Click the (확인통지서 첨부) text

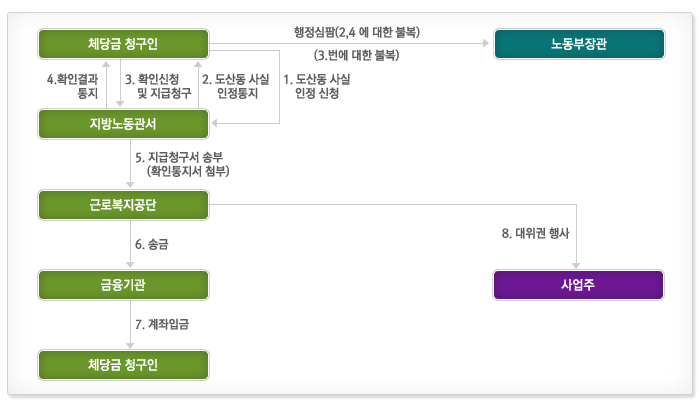click(188, 171)
